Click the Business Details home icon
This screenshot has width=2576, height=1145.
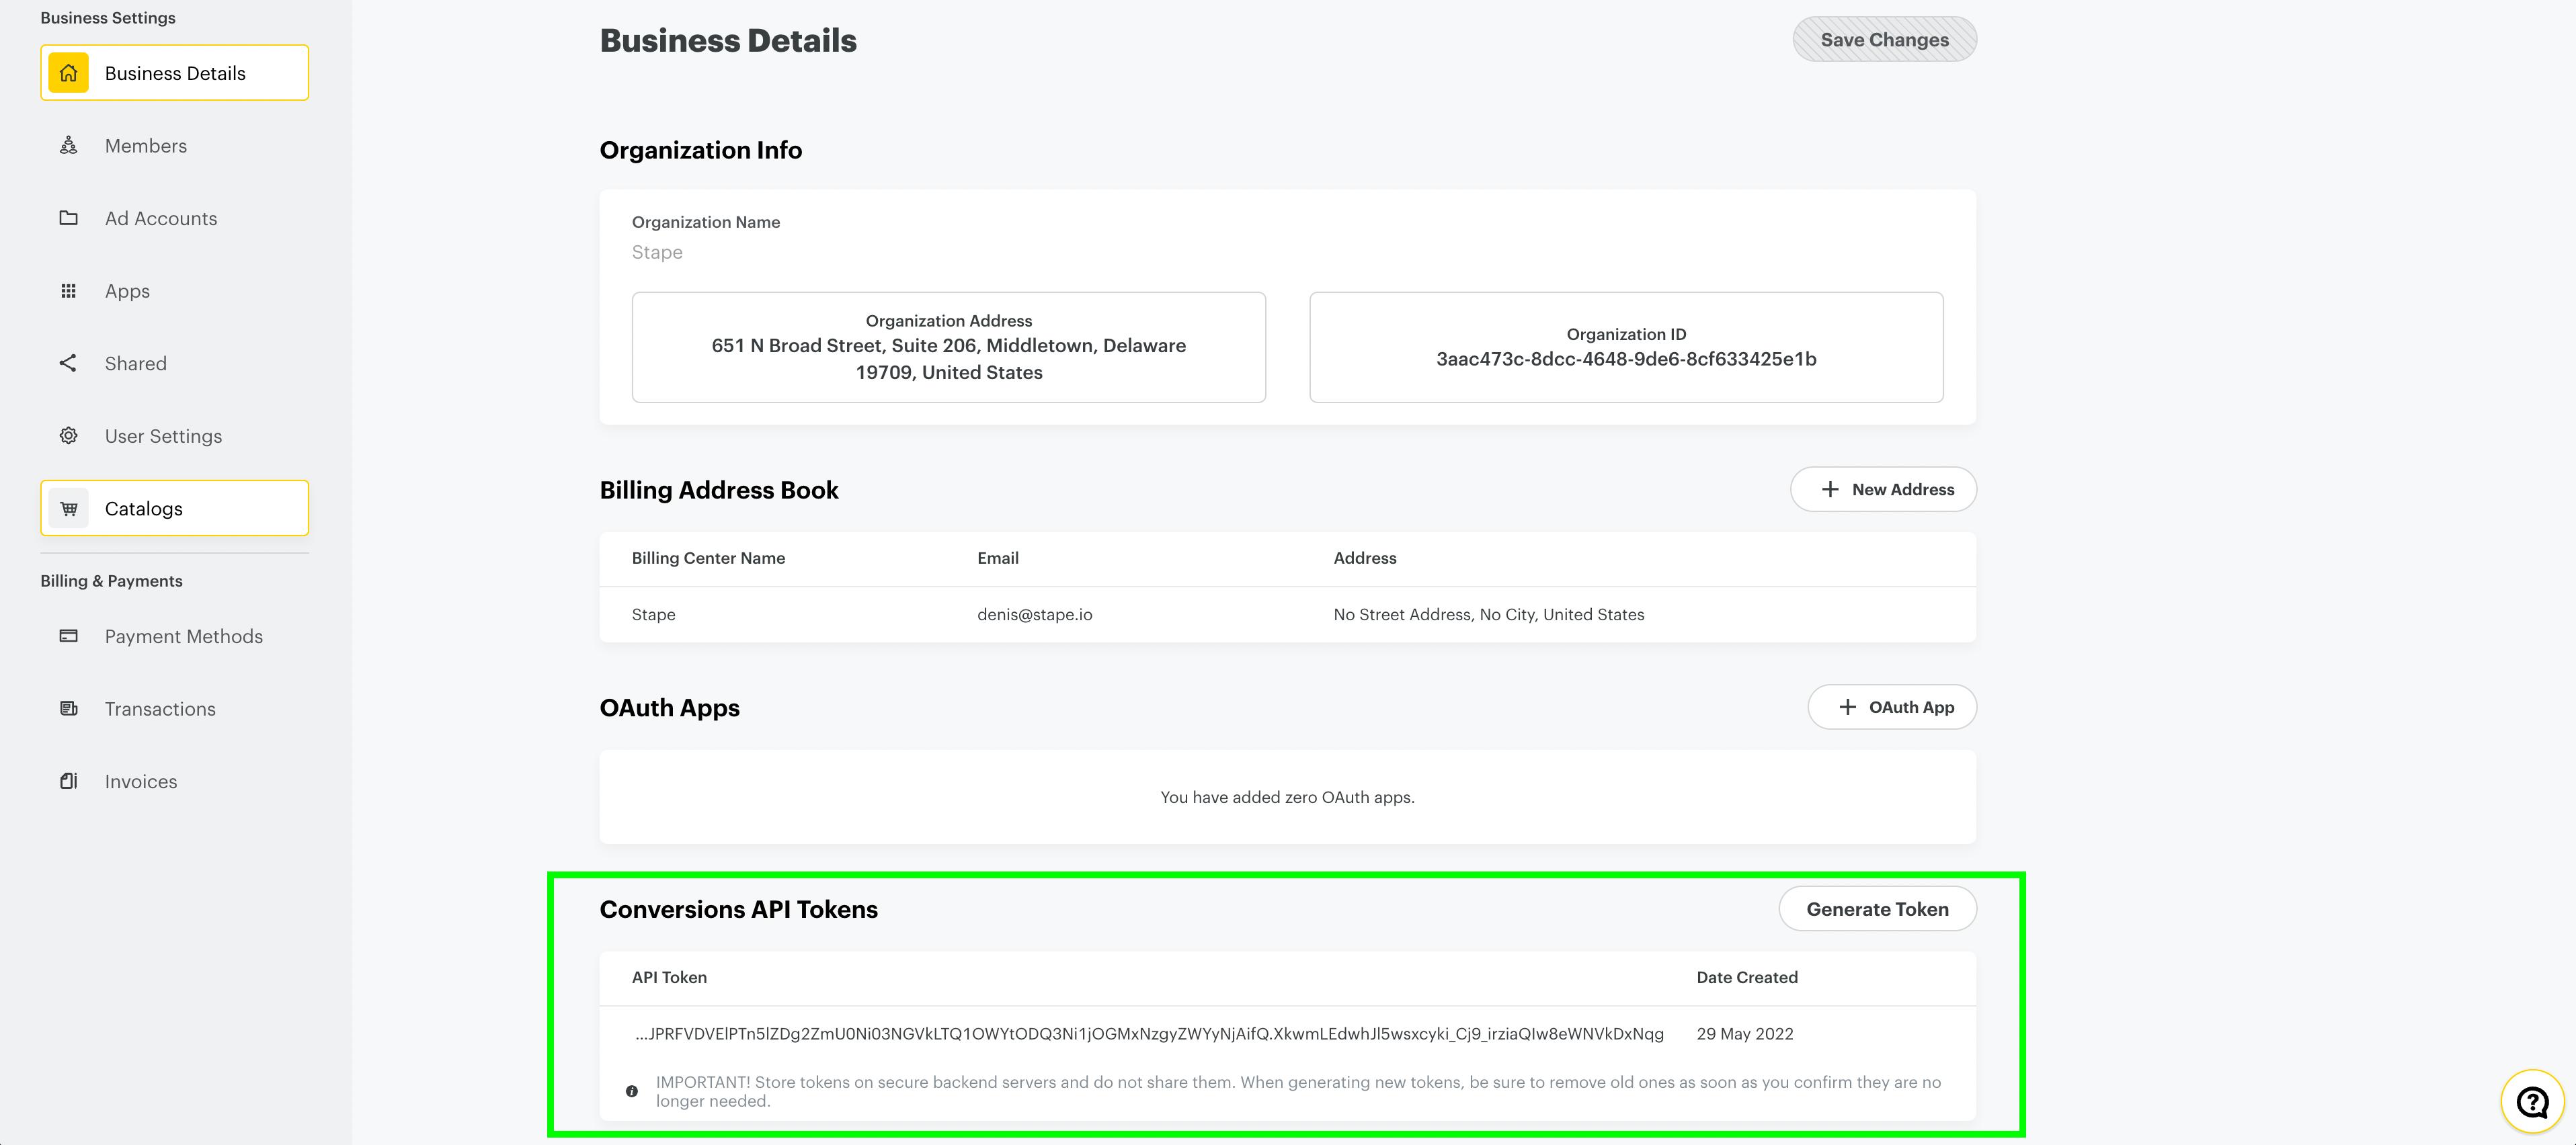tap(68, 73)
